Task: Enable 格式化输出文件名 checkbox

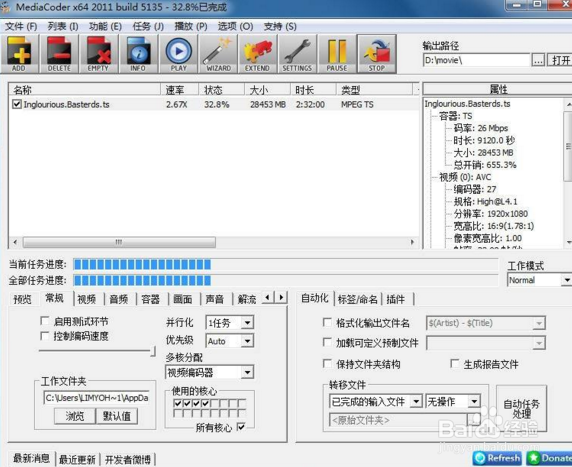Action: click(x=327, y=322)
